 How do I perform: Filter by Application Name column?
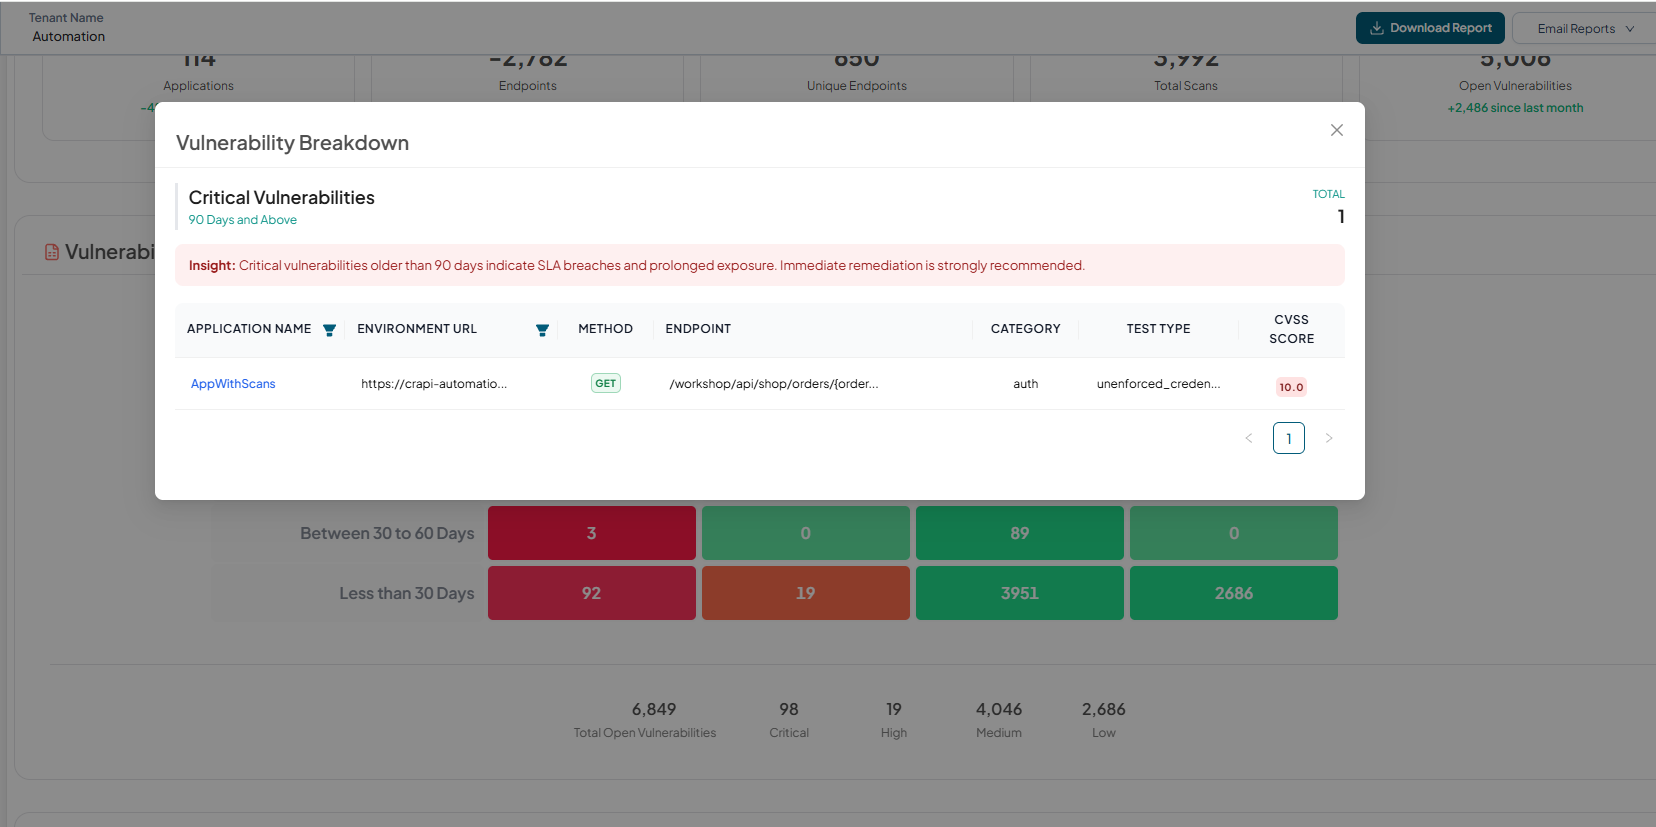[329, 330]
